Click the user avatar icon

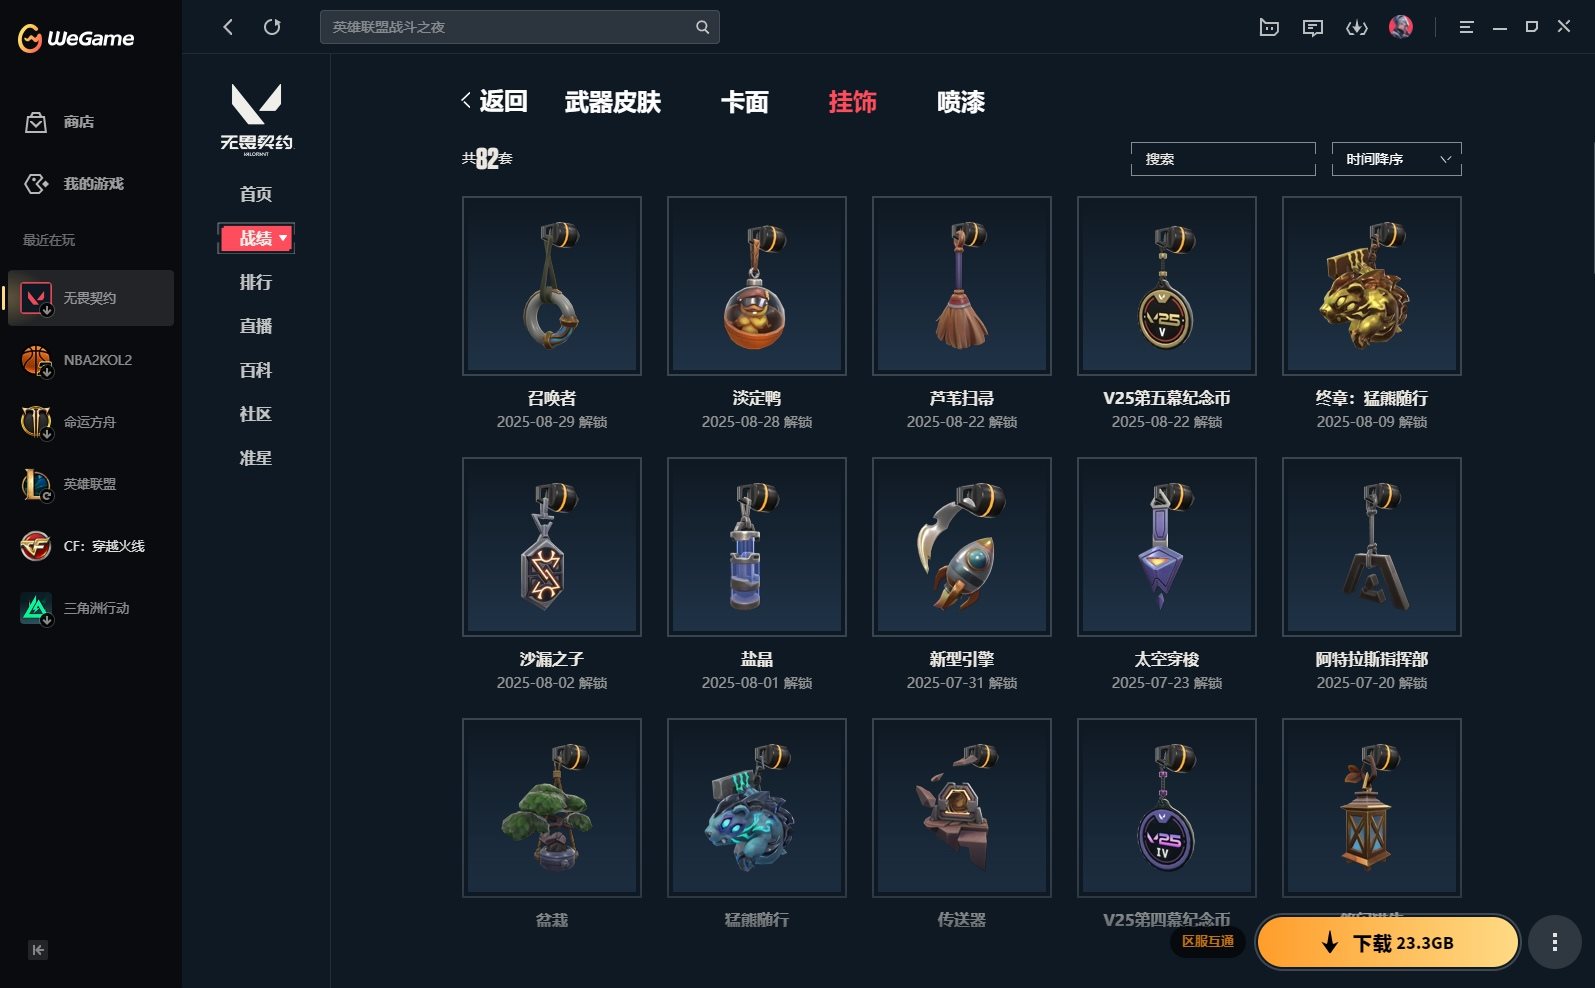pyautogui.click(x=1401, y=27)
